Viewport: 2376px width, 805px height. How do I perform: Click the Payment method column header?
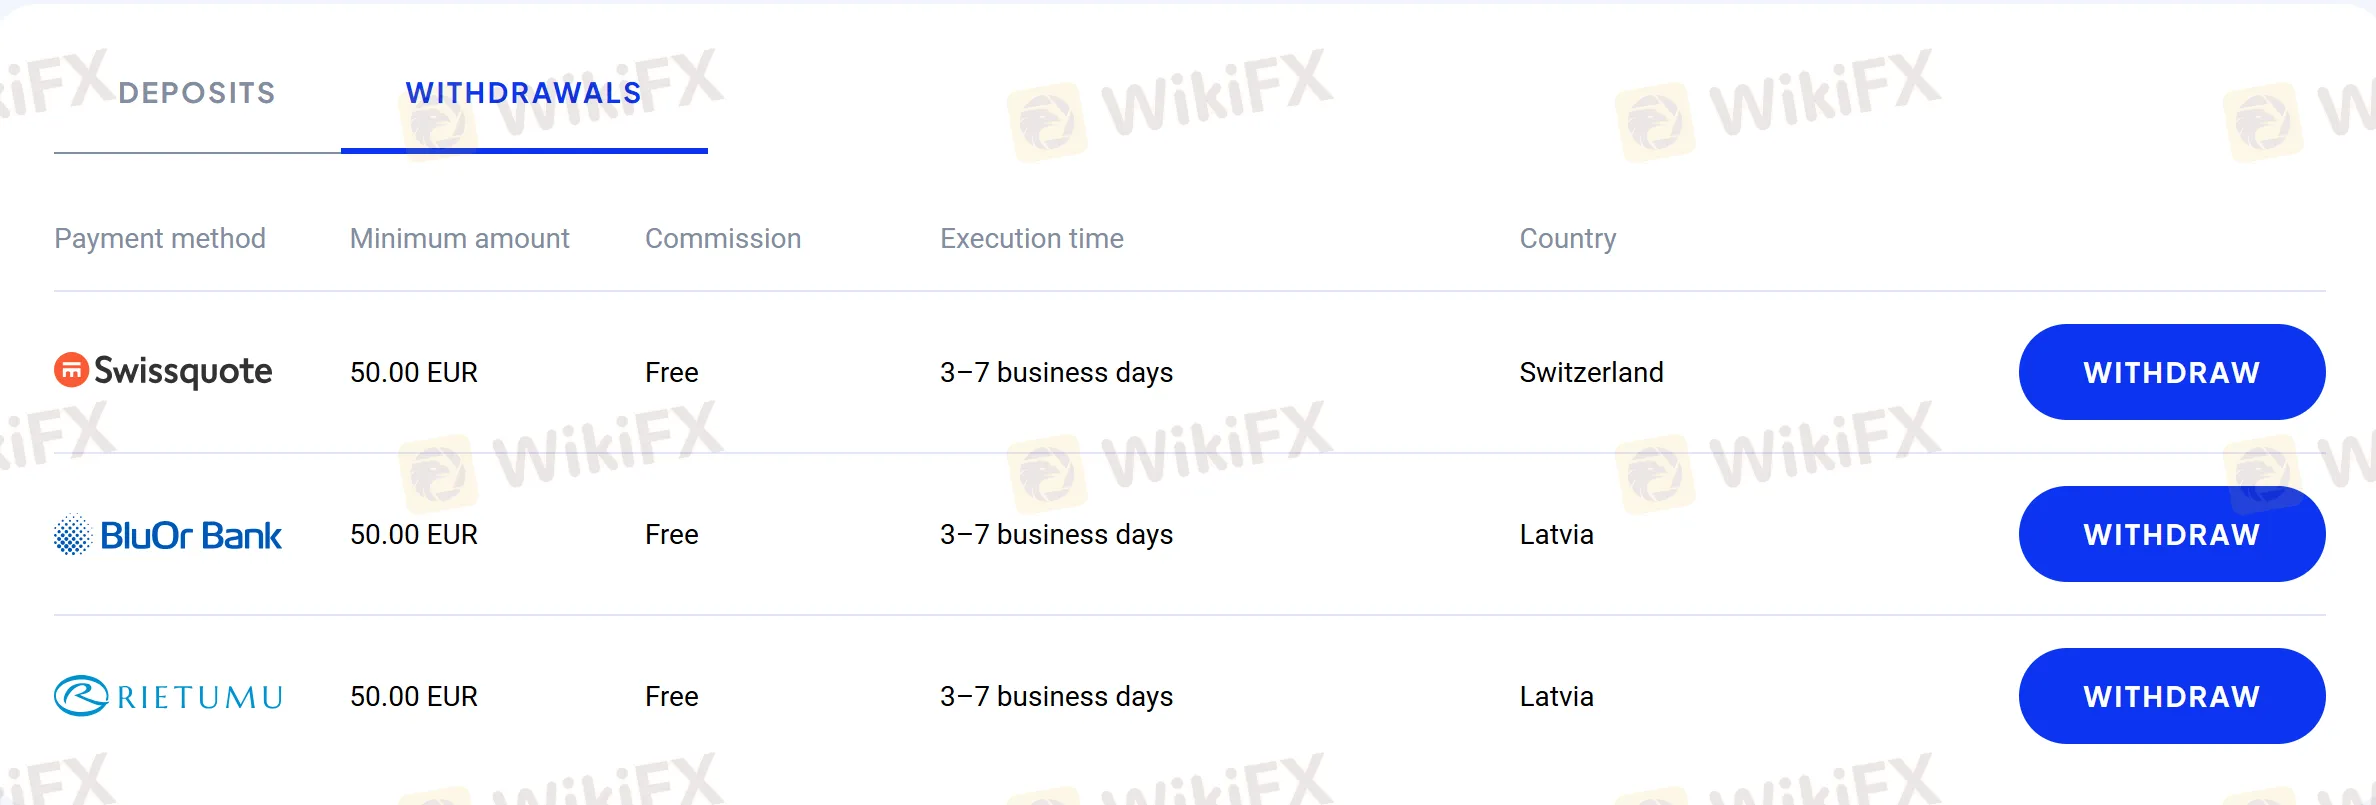click(160, 239)
